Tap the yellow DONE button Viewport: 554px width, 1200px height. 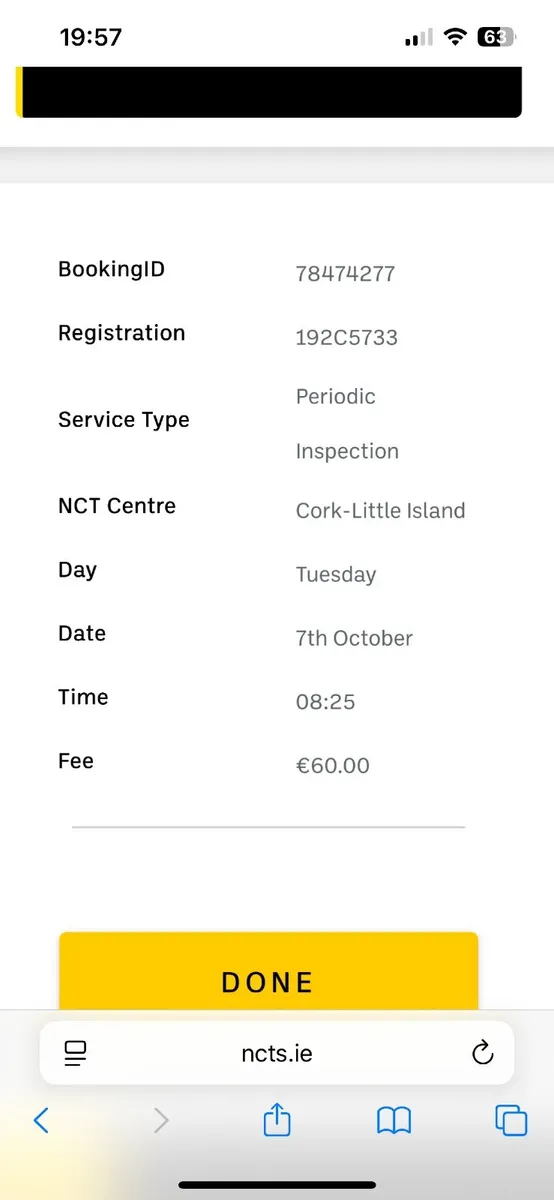[268, 973]
